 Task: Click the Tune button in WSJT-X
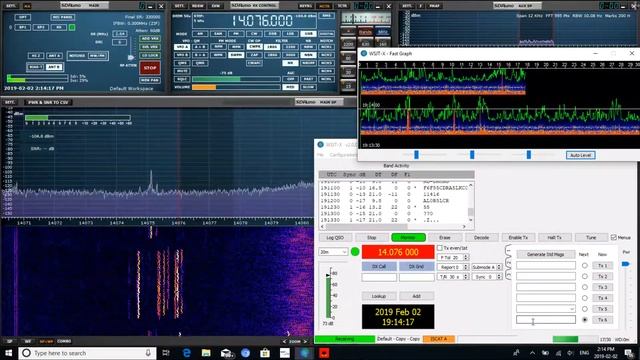click(591, 238)
